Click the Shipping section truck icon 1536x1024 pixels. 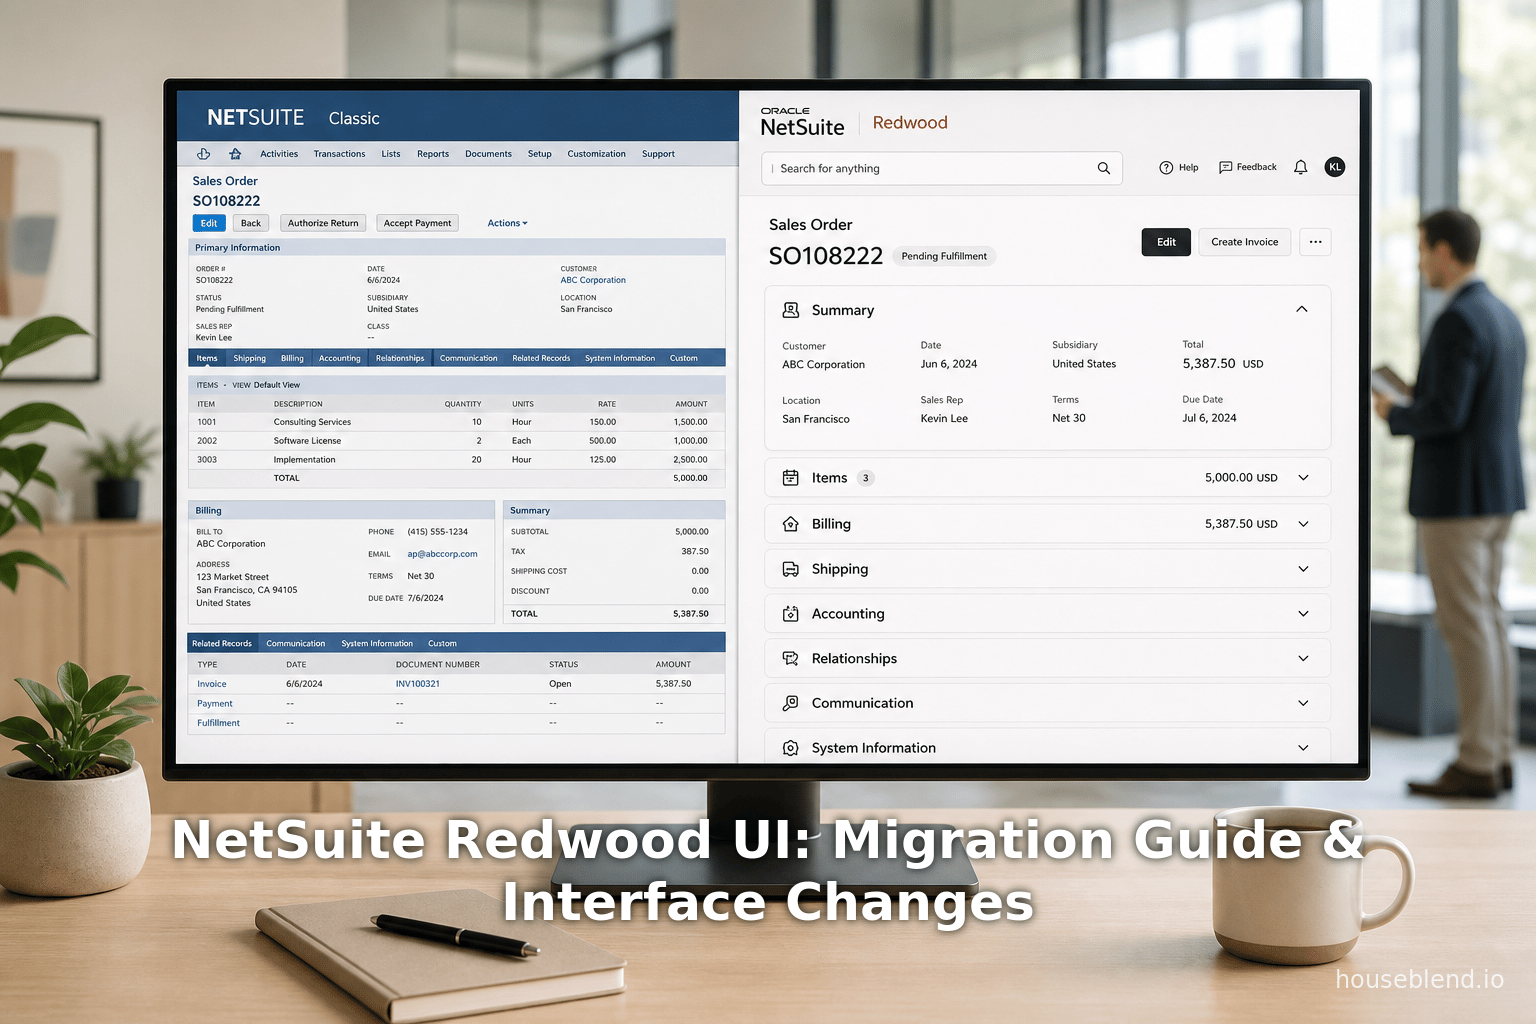pyautogui.click(x=790, y=569)
